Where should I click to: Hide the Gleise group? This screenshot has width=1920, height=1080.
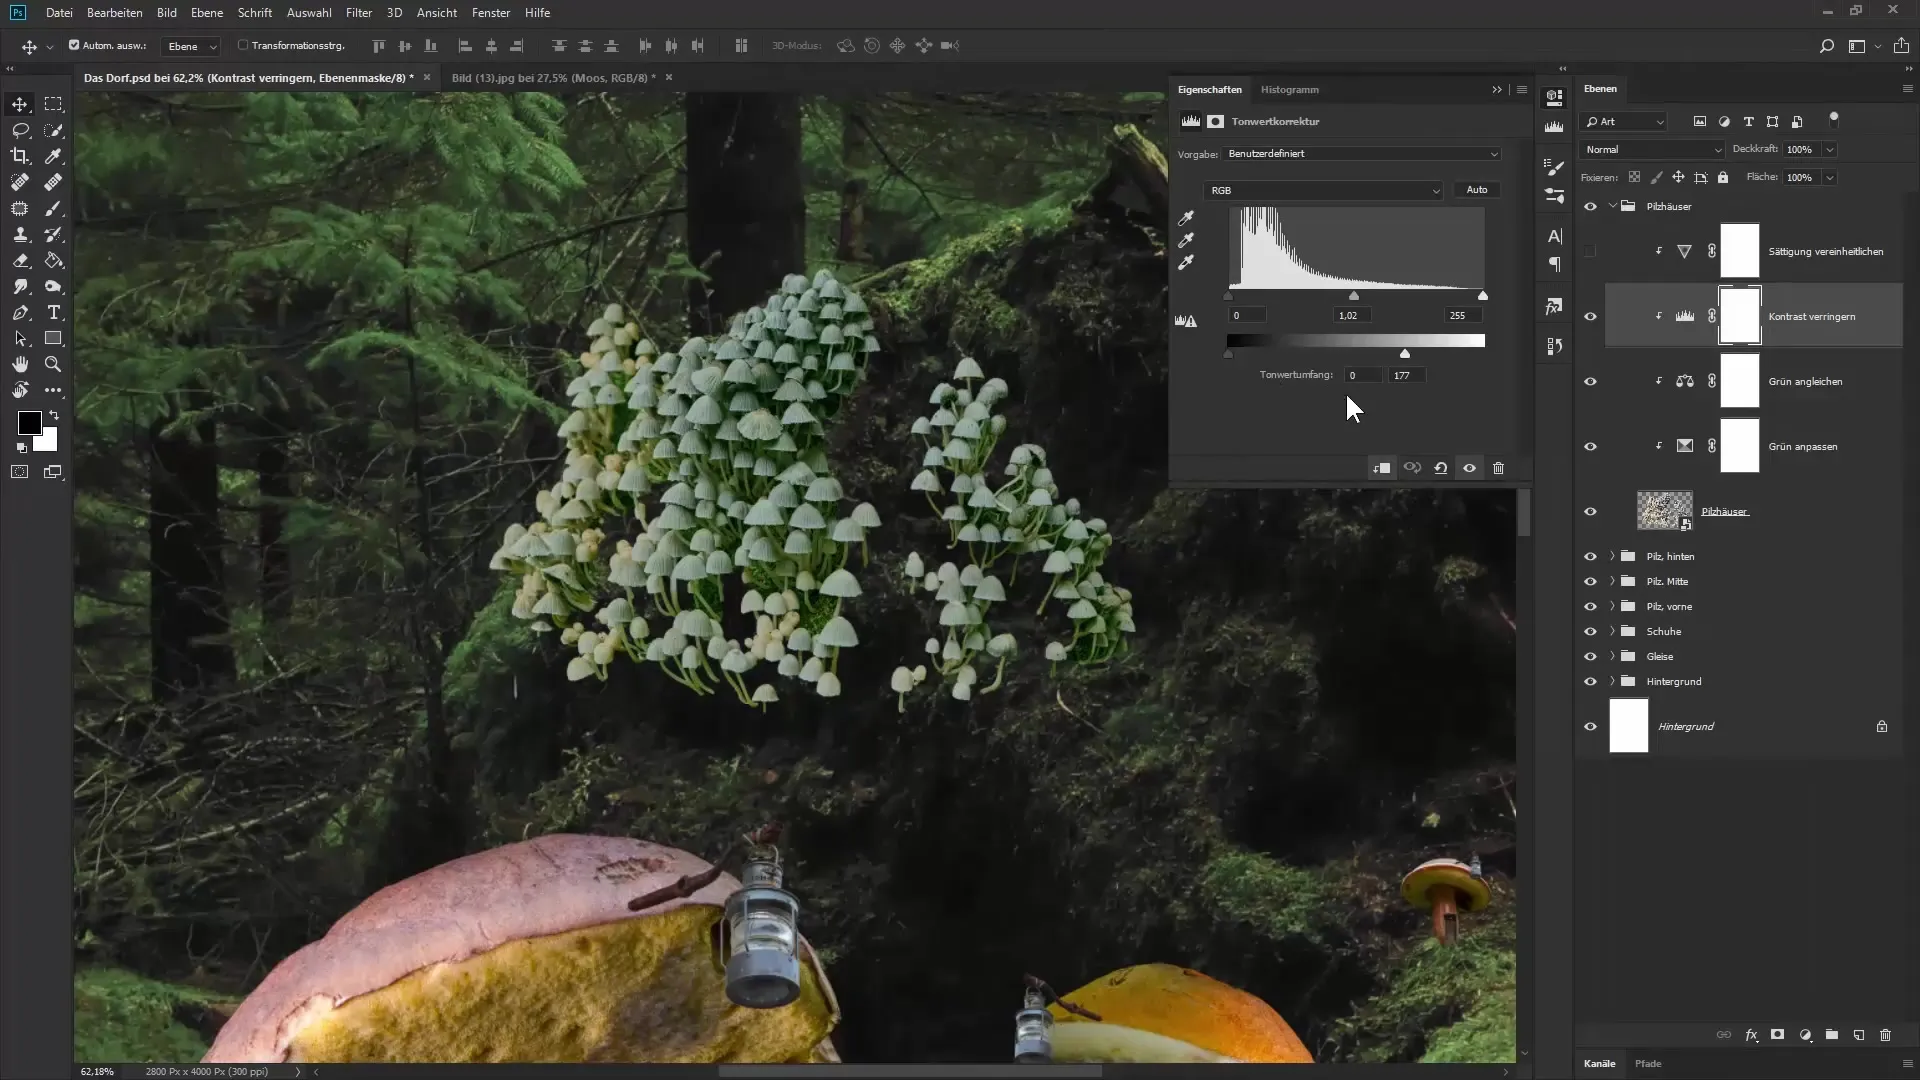(x=1590, y=656)
